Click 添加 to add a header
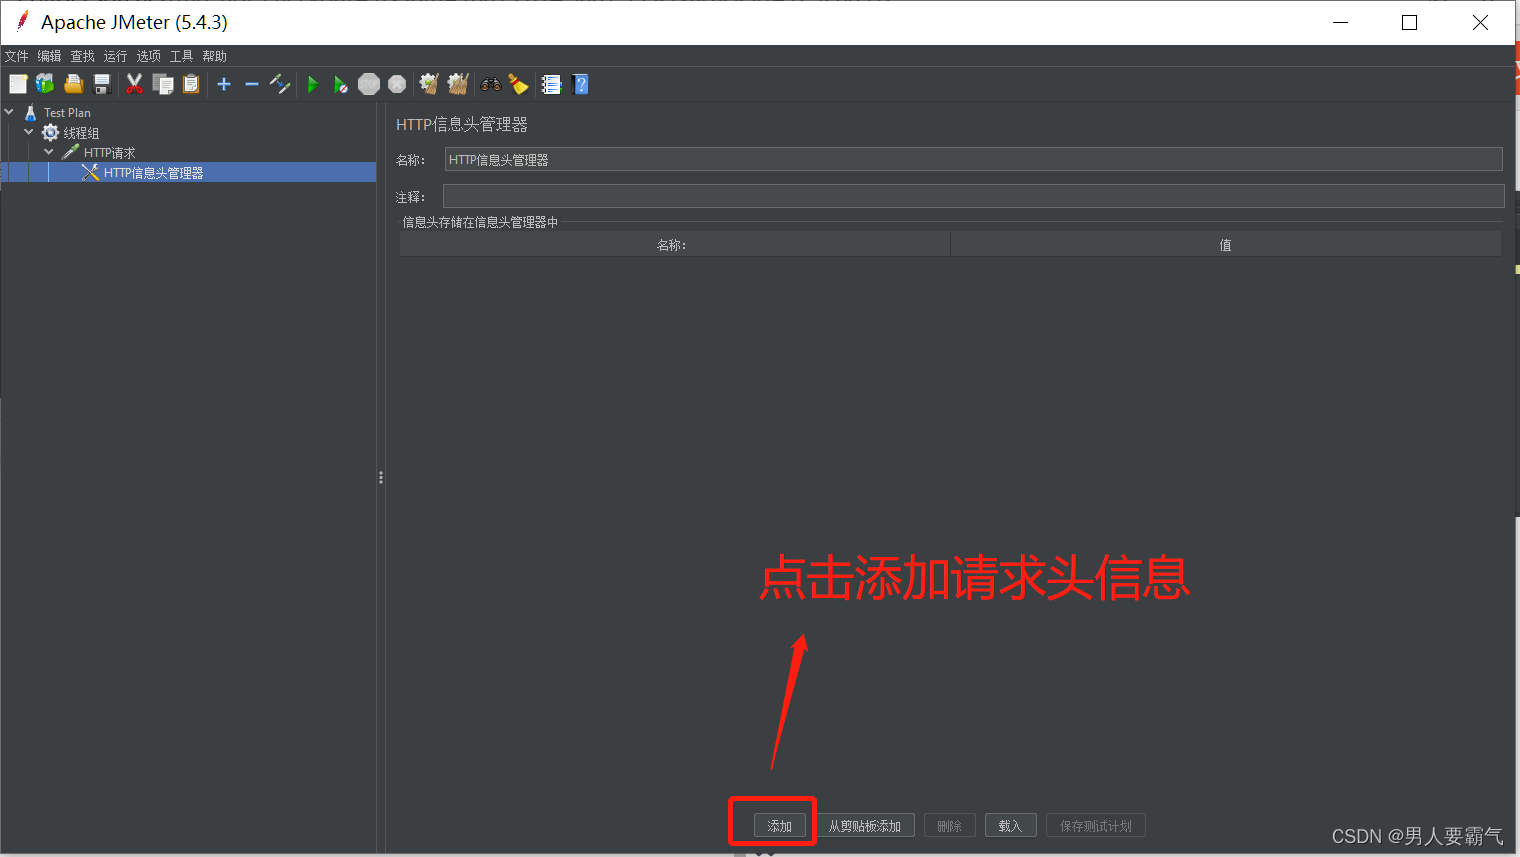Viewport: 1520px width, 857px height. tap(780, 826)
